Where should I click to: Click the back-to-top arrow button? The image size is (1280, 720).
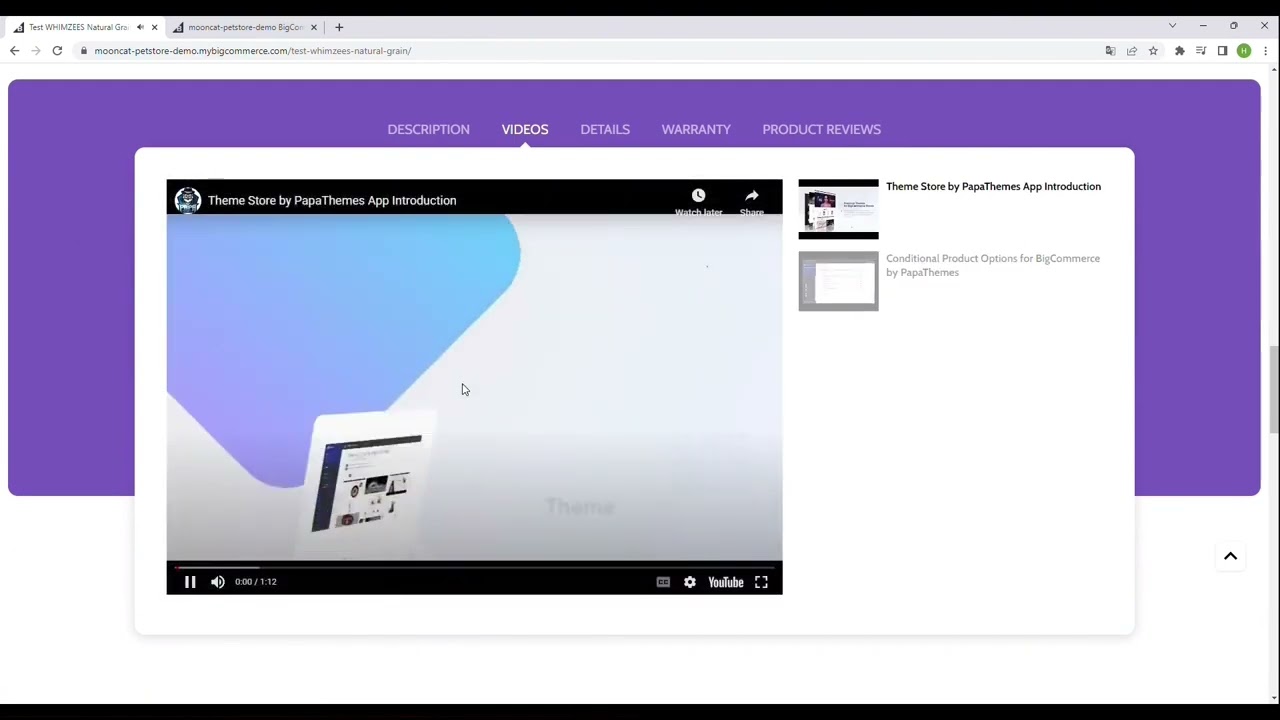point(1231,556)
